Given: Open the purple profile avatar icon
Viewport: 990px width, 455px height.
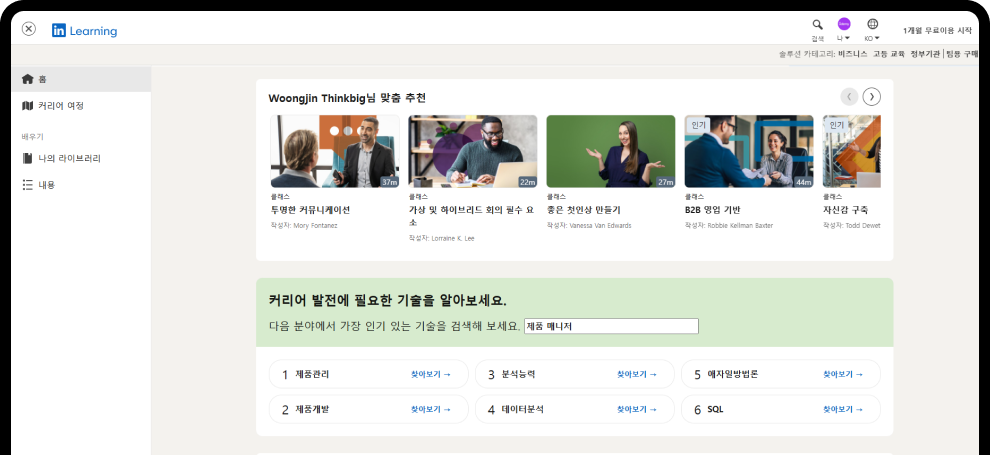Looking at the screenshot, I should (844, 24).
